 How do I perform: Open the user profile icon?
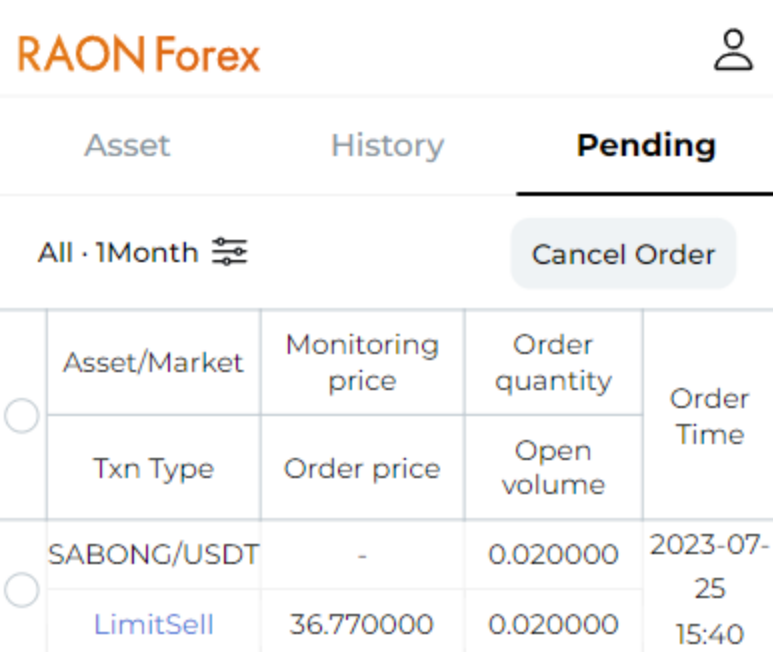733,50
